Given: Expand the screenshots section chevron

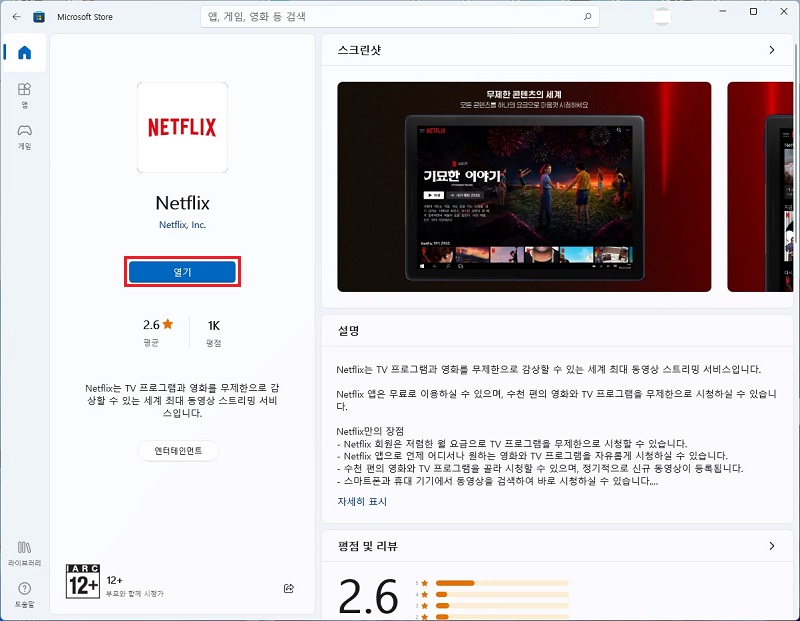Looking at the screenshot, I should click(772, 50).
